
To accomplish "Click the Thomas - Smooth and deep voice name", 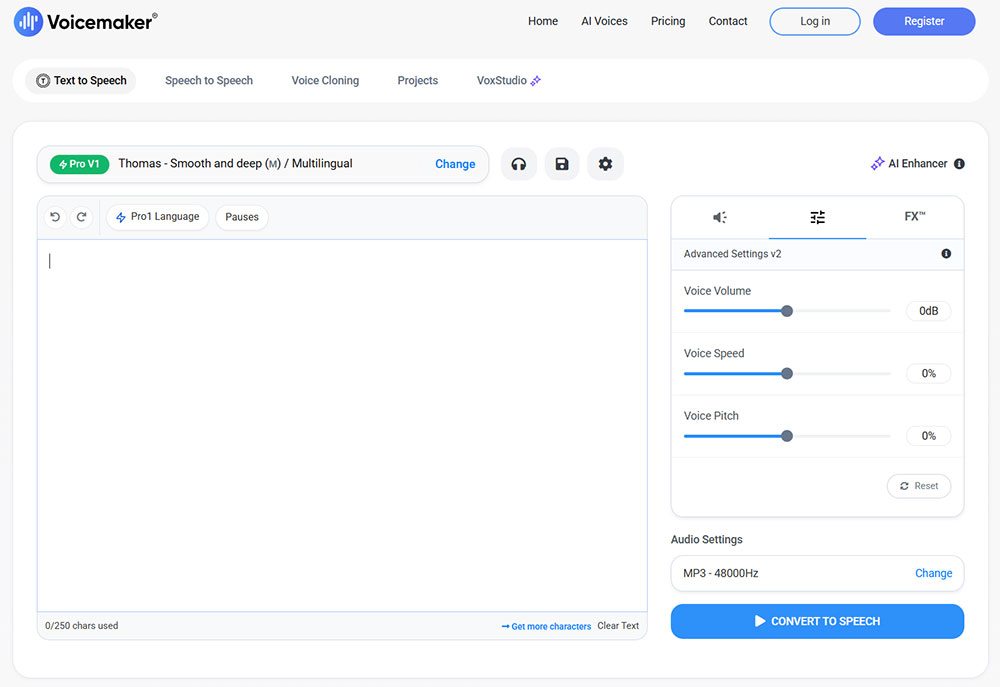I will [x=235, y=163].
